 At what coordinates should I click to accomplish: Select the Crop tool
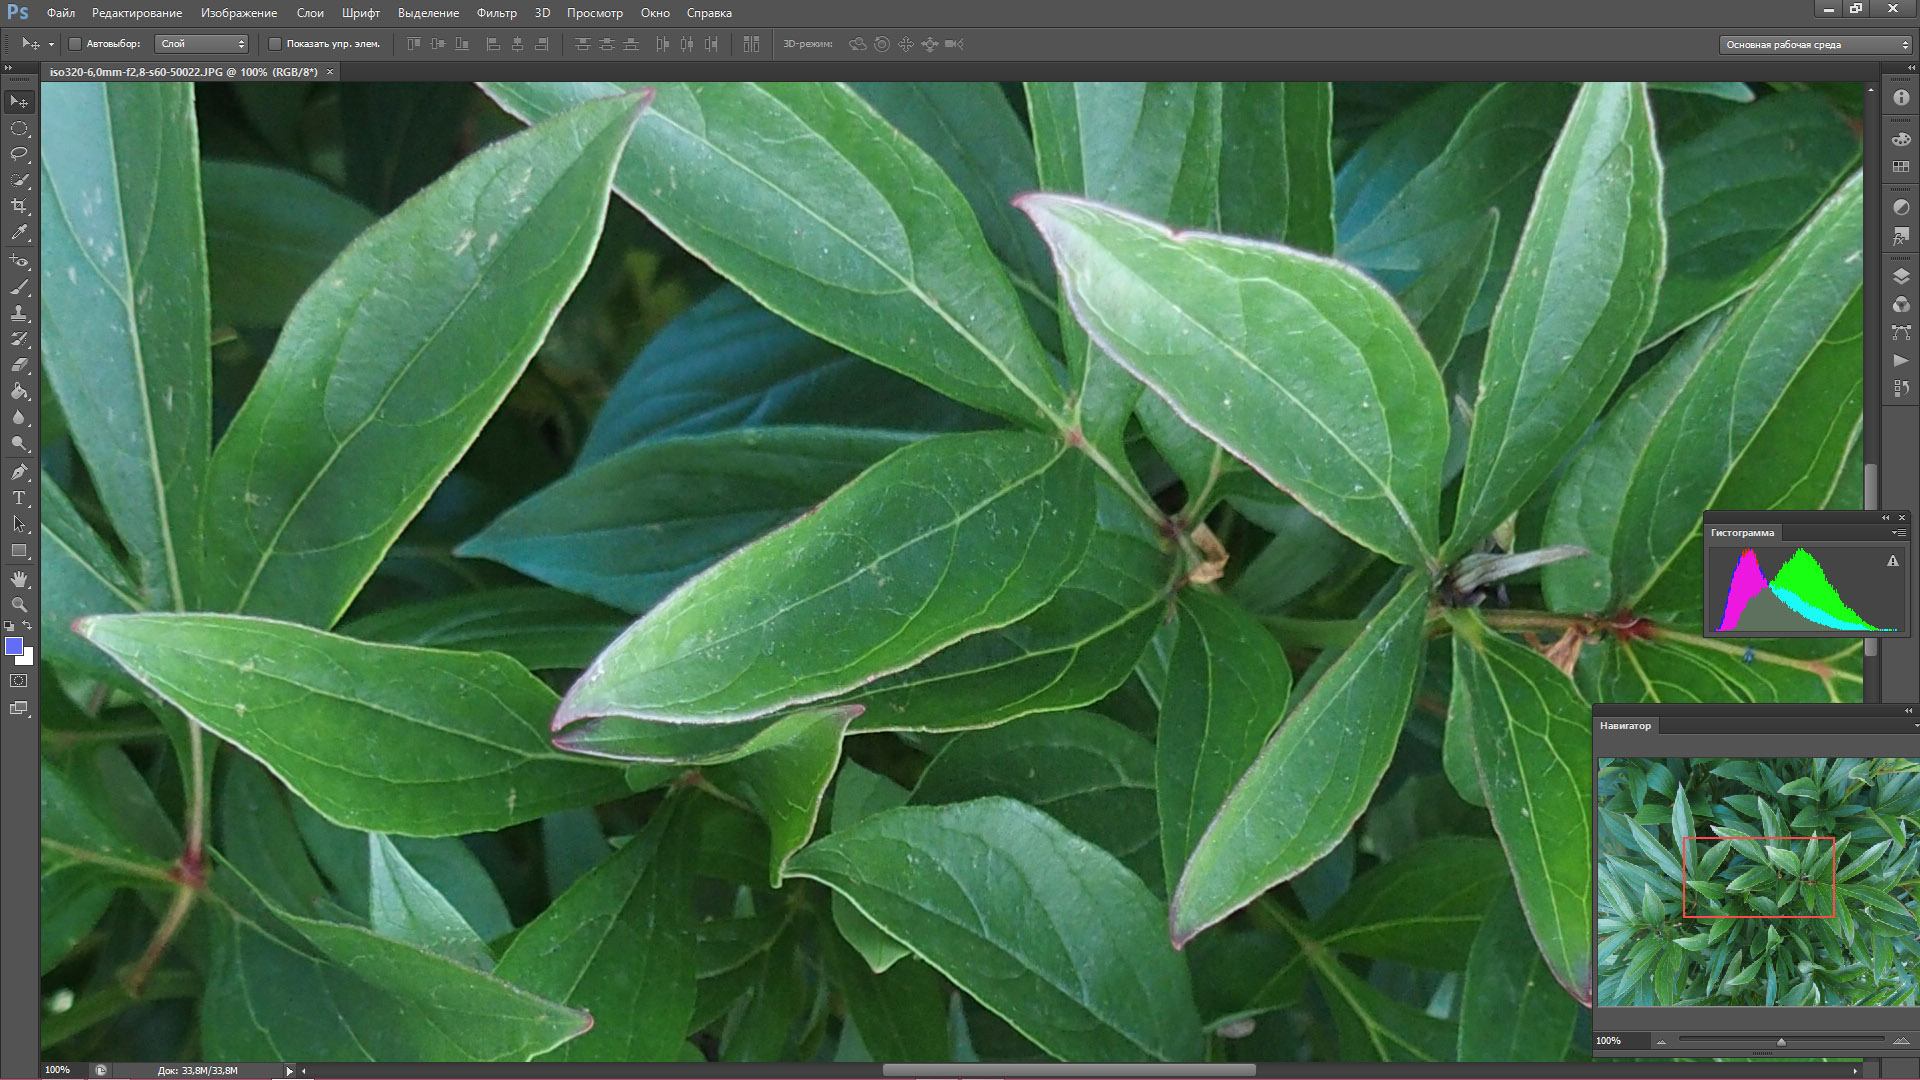pyautogui.click(x=19, y=206)
